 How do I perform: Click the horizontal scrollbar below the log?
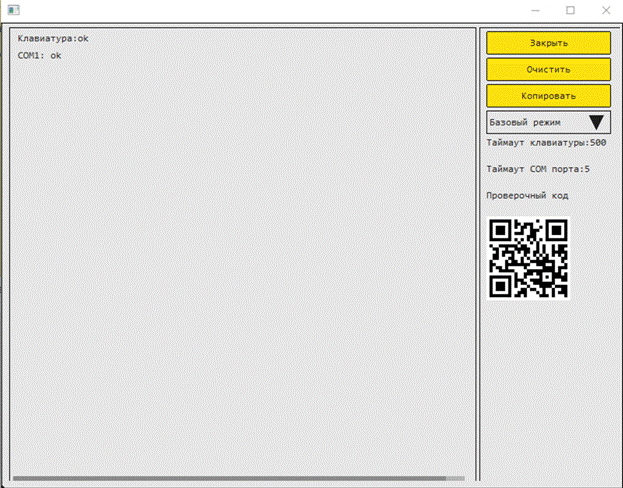(238, 479)
